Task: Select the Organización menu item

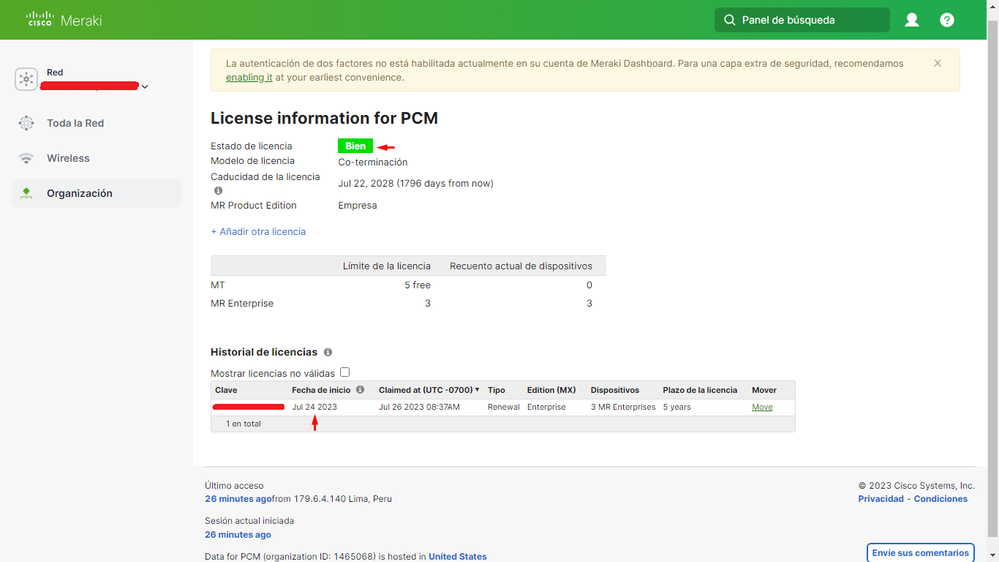Action: point(79,193)
